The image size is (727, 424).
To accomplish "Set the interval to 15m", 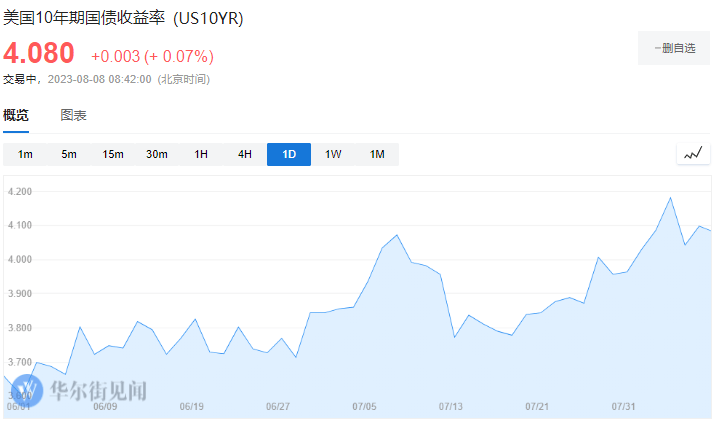I will click(x=113, y=154).
